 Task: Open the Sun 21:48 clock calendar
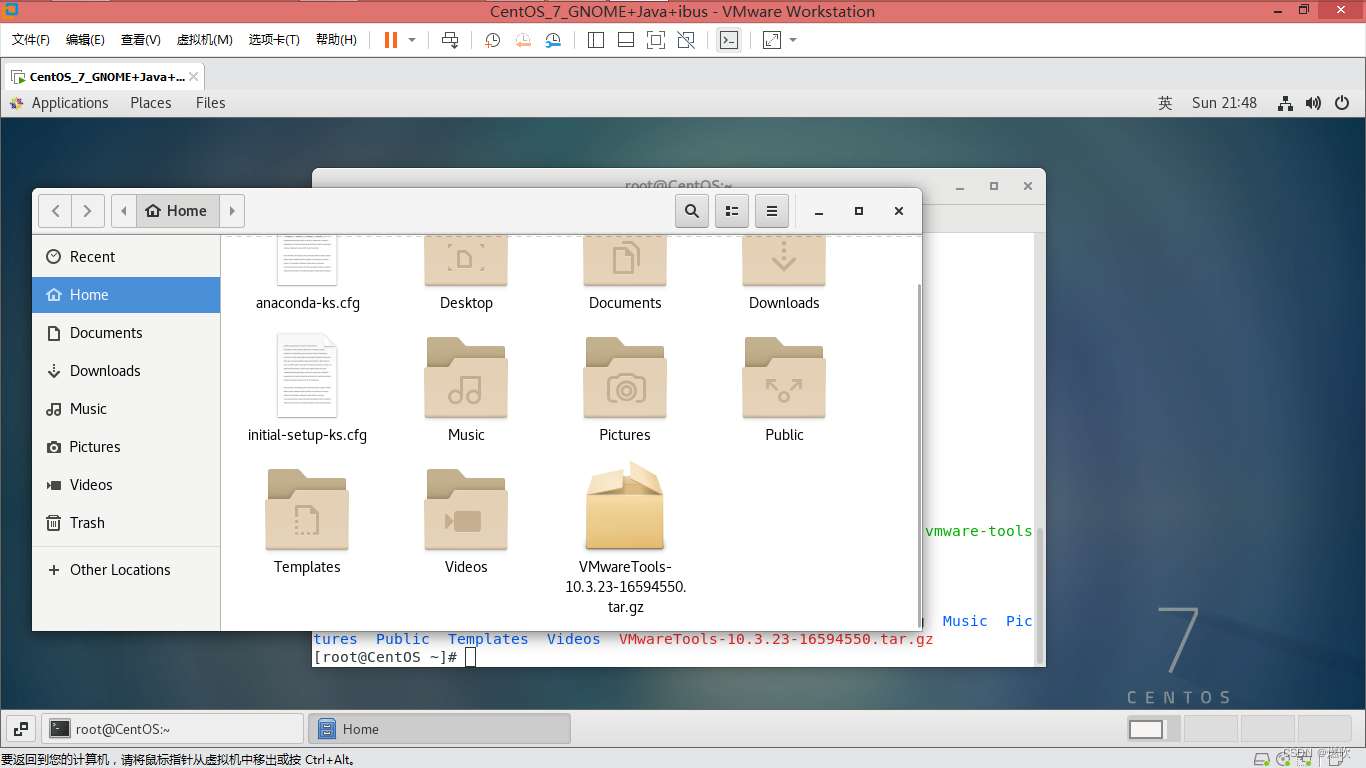point(1224,103)
